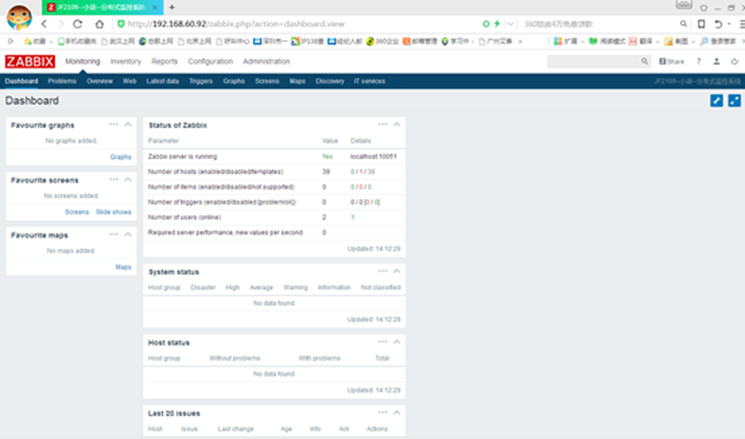Open the Inventory main menu

click(x=125, y=61)
